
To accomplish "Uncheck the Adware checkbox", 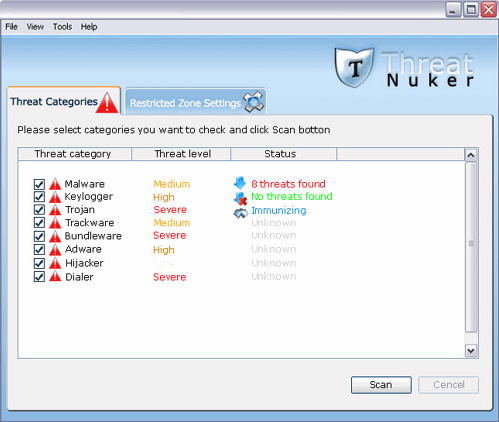I will [x=39, y=249].
